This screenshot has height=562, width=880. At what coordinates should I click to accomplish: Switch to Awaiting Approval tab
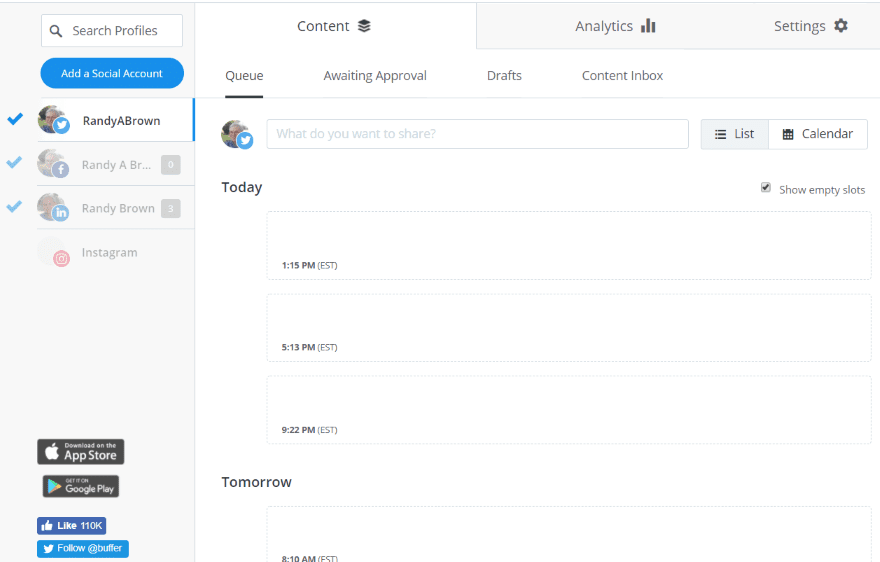[x=375, y=76]
